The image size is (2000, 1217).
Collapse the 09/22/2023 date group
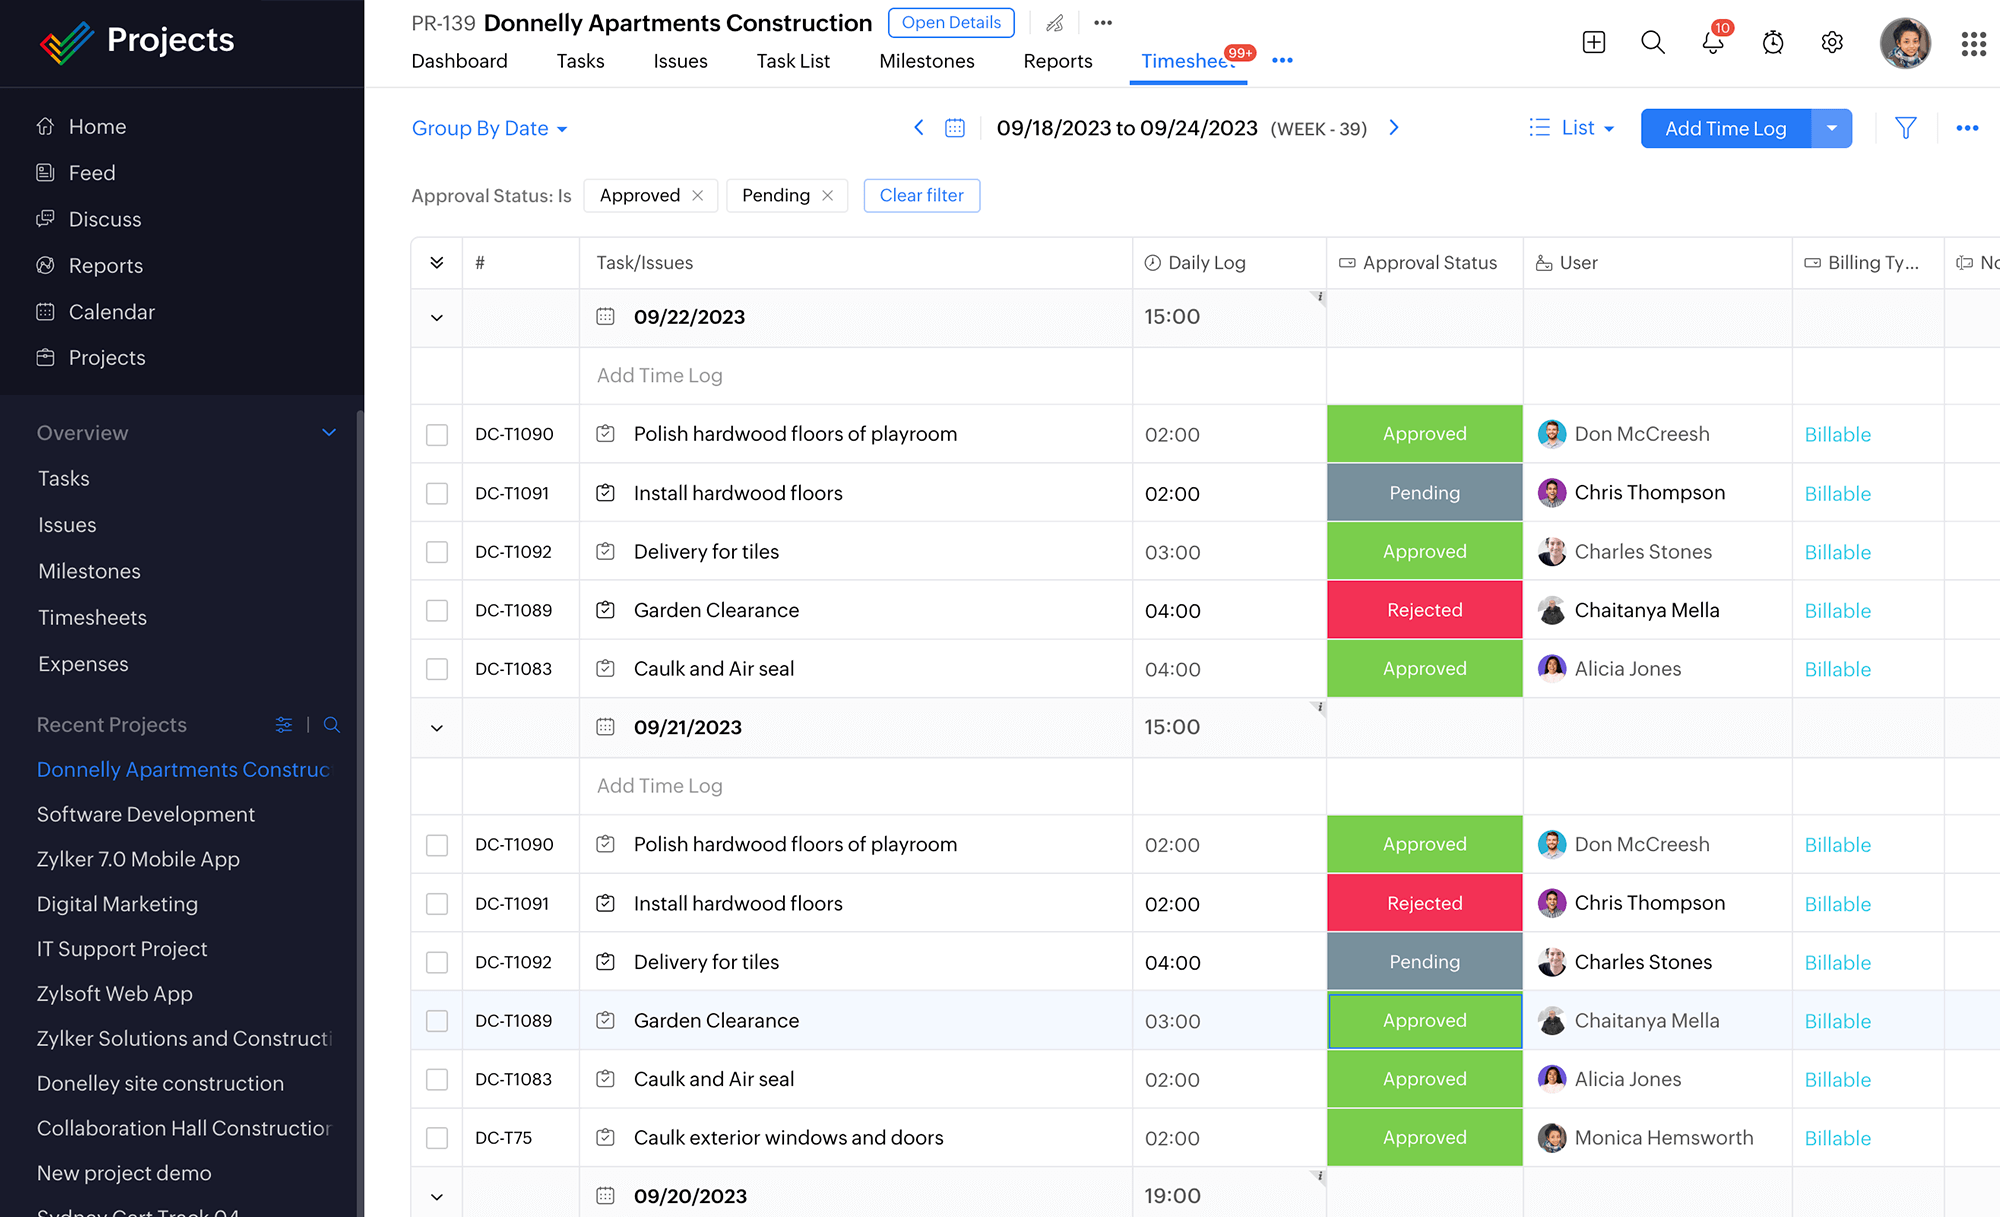click(x=434, y=317)
